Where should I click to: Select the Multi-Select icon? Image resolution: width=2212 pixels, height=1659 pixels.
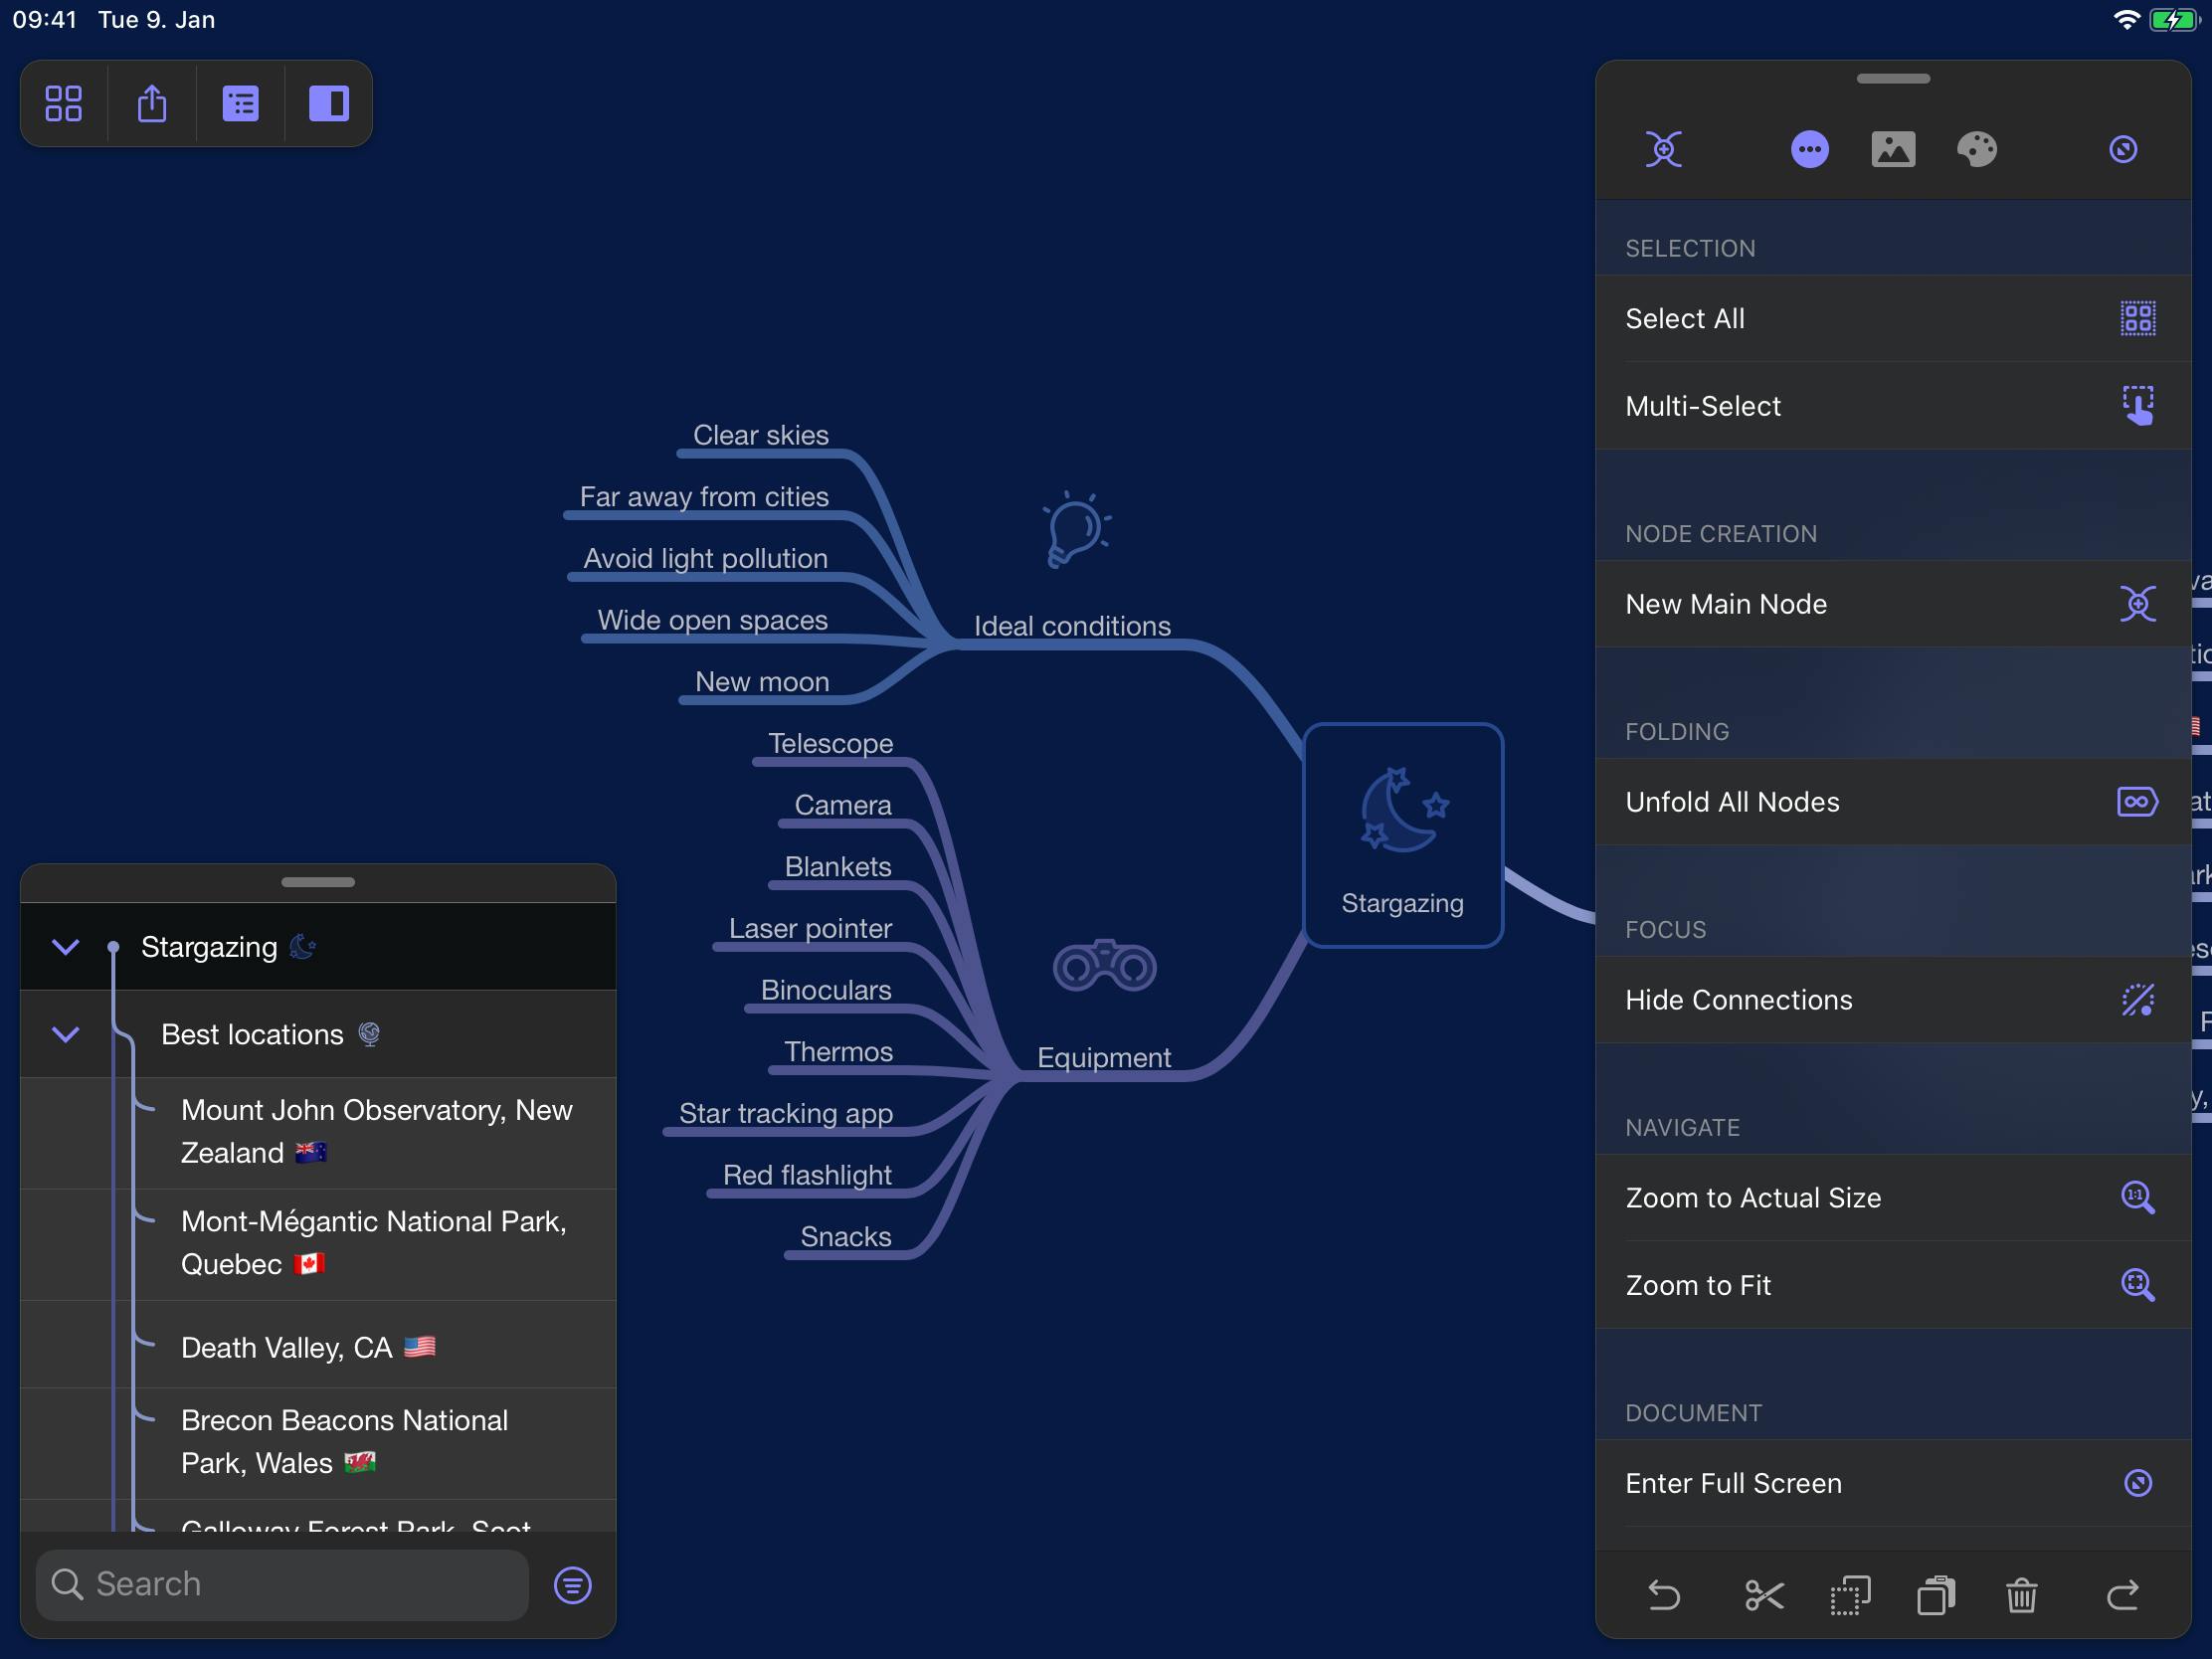(2137, 404)
